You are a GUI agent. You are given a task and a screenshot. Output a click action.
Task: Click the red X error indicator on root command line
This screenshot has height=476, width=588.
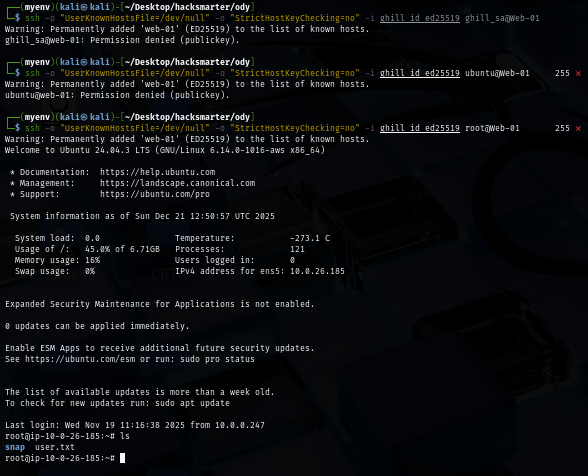click(578, 129)
